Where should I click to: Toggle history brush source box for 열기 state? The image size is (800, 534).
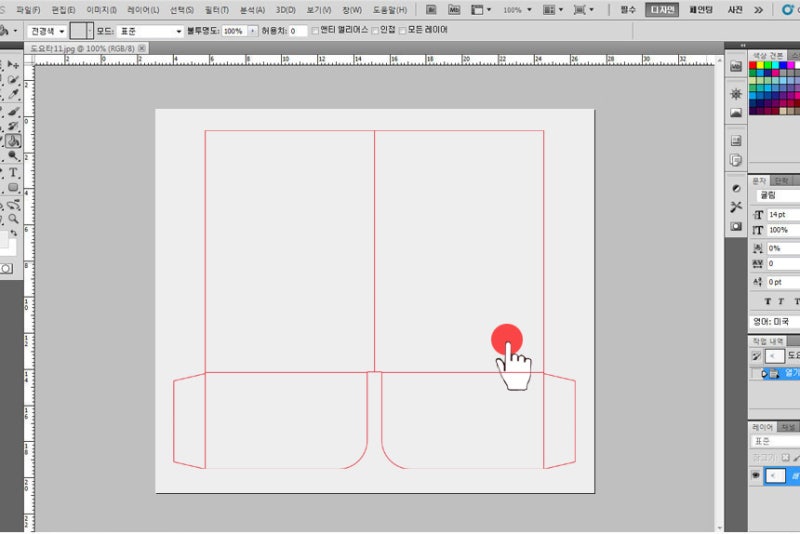pos(755,374)
